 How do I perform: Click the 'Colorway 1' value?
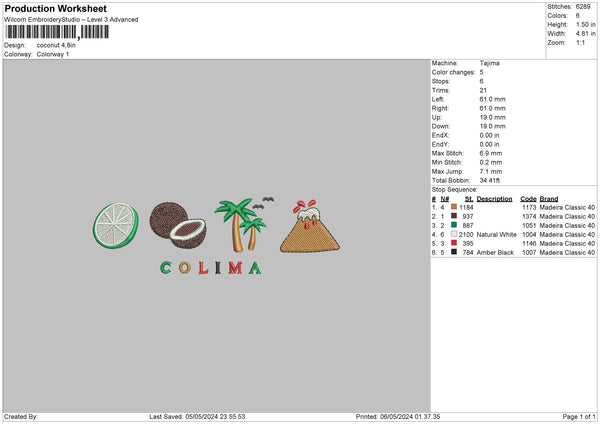pos(53,54)
